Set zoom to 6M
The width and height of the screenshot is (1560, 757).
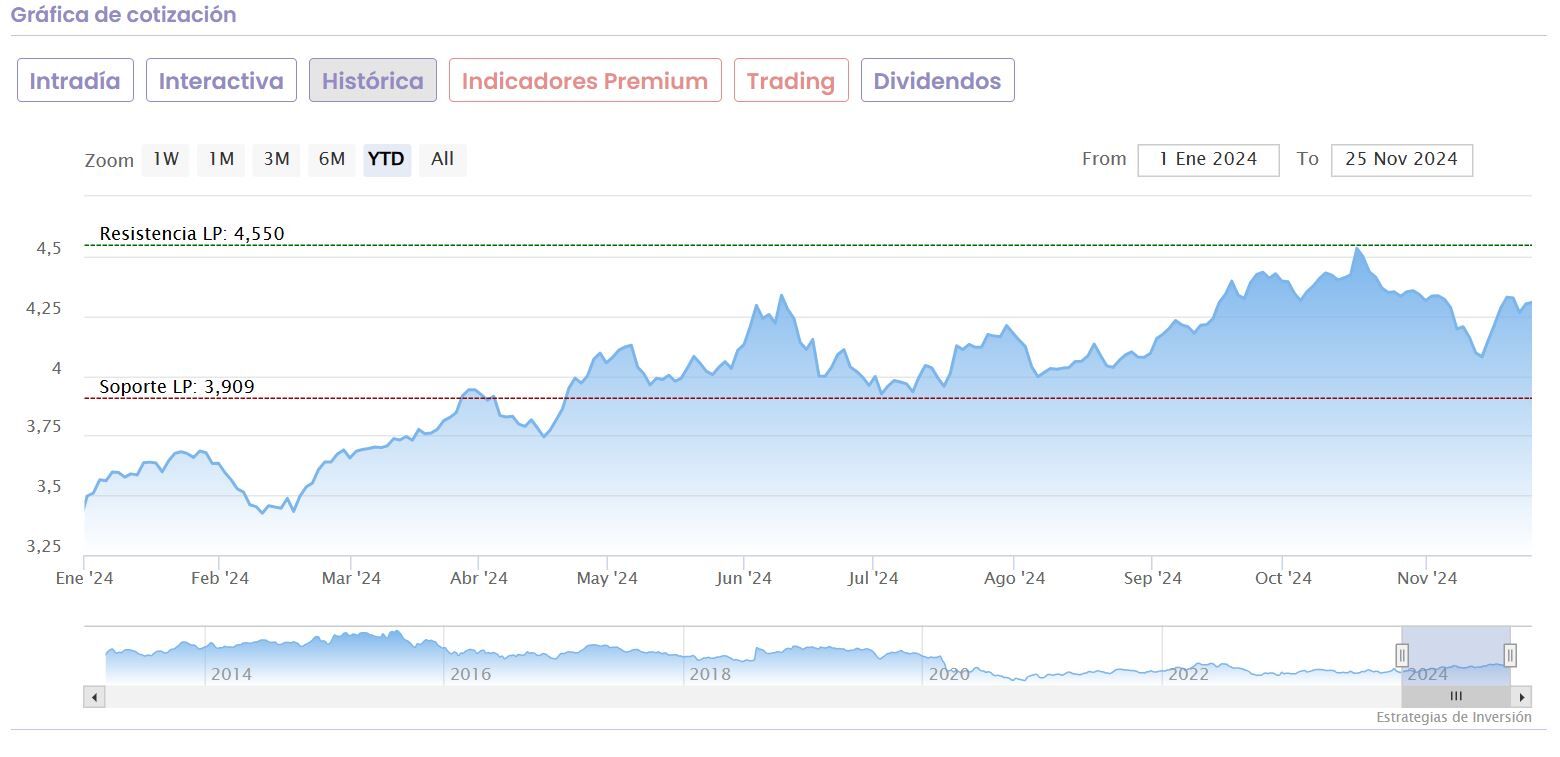pyautogui.click(x=332, y=159)
